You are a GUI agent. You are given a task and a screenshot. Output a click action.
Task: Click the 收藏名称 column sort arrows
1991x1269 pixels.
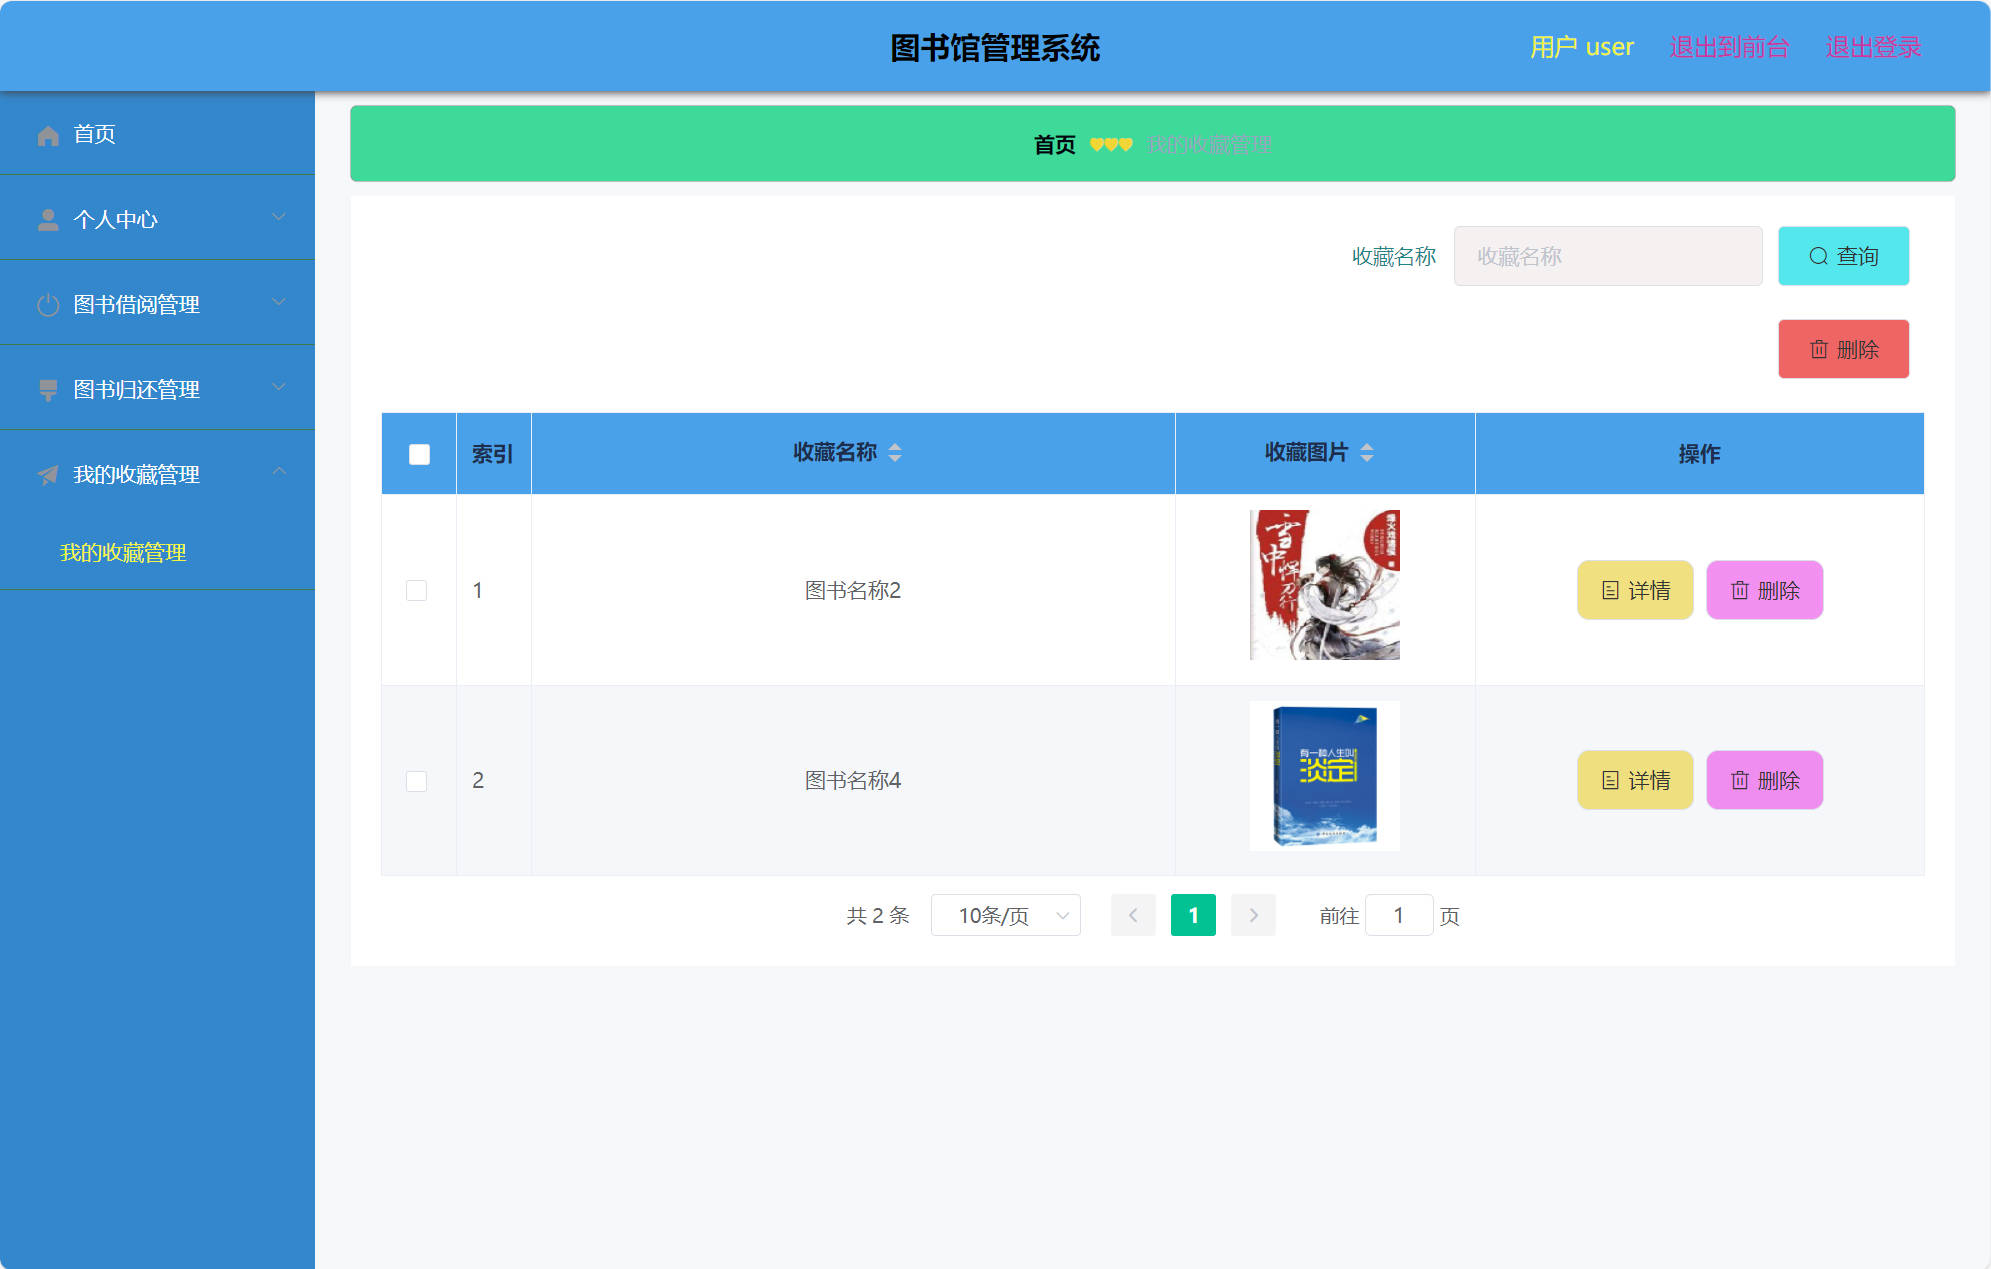pyautogui.click(x=896, y=453)
